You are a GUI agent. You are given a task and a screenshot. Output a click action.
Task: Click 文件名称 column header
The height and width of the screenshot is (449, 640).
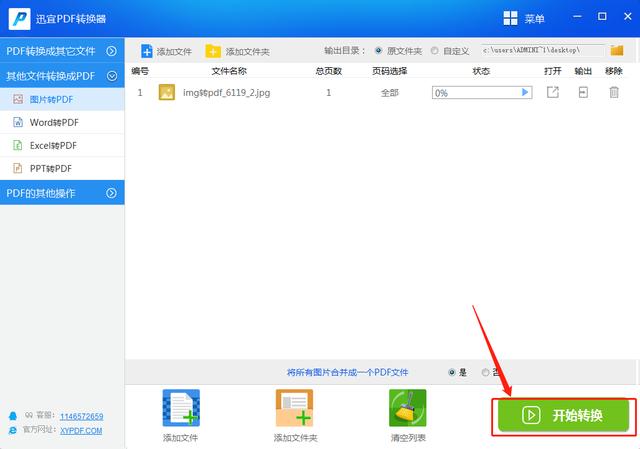click(229, 71)
